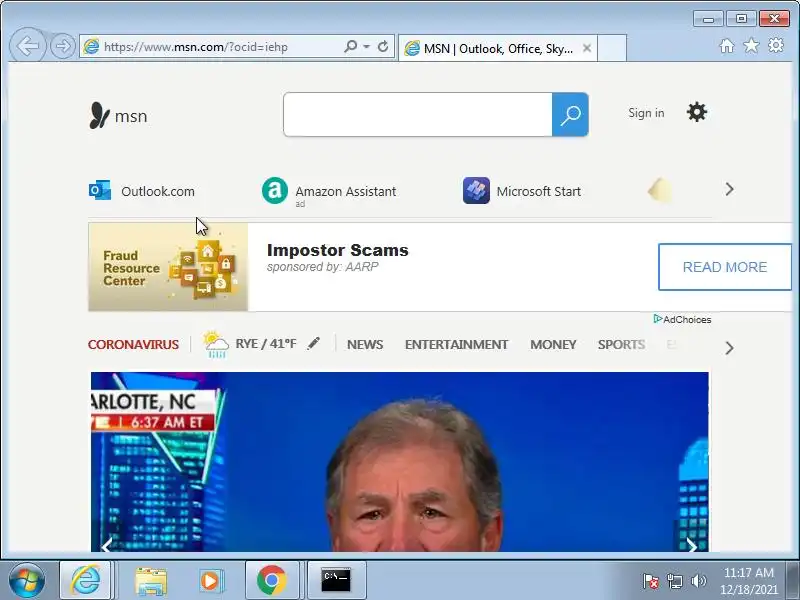This screenshot has height=600, width=800.
Task: Click the weather cloud-and-sun icon
Action: pyautogui.click(x=215, y=344)
